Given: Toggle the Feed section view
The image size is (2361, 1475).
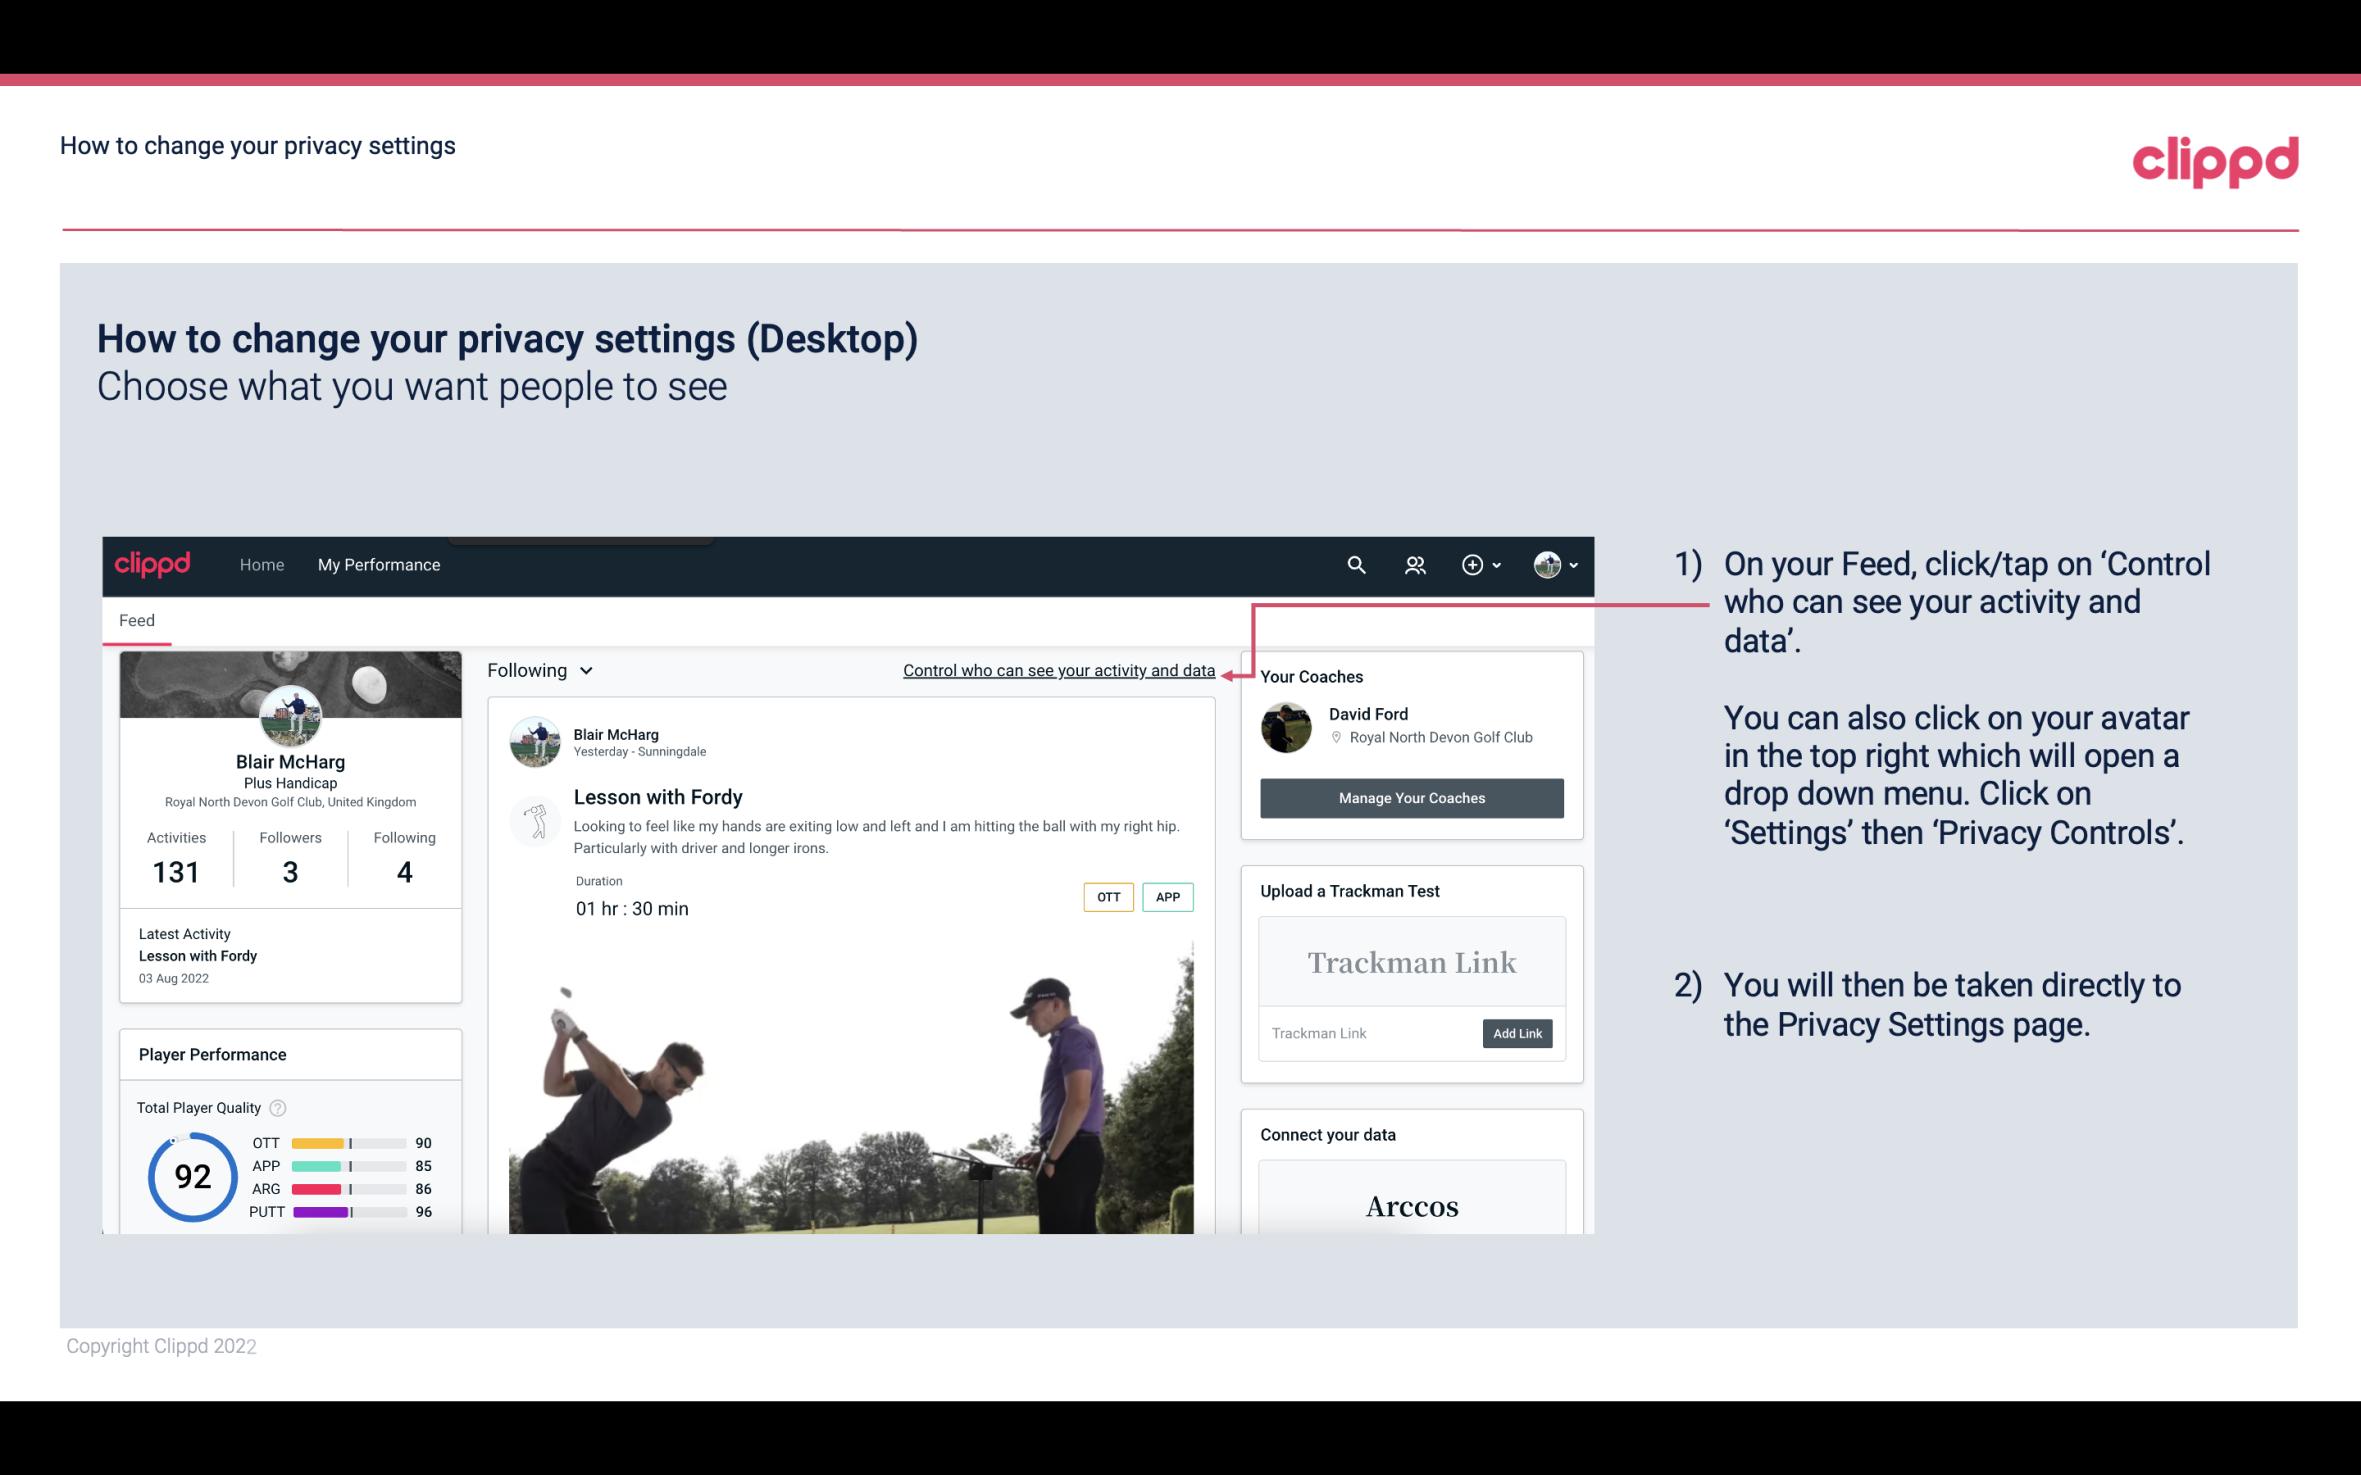Looking at the screenshot, I should [136, 619].
